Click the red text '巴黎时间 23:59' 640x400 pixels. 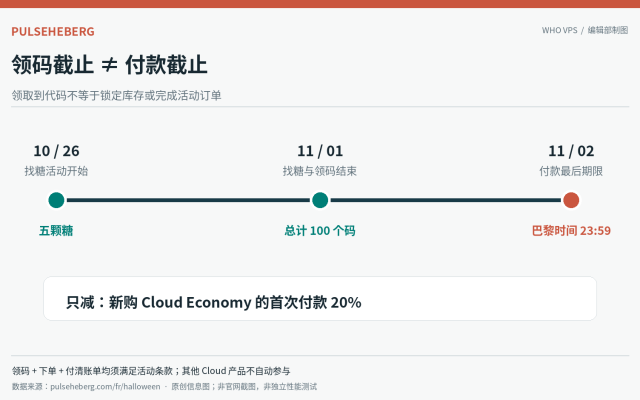(571, 231)
